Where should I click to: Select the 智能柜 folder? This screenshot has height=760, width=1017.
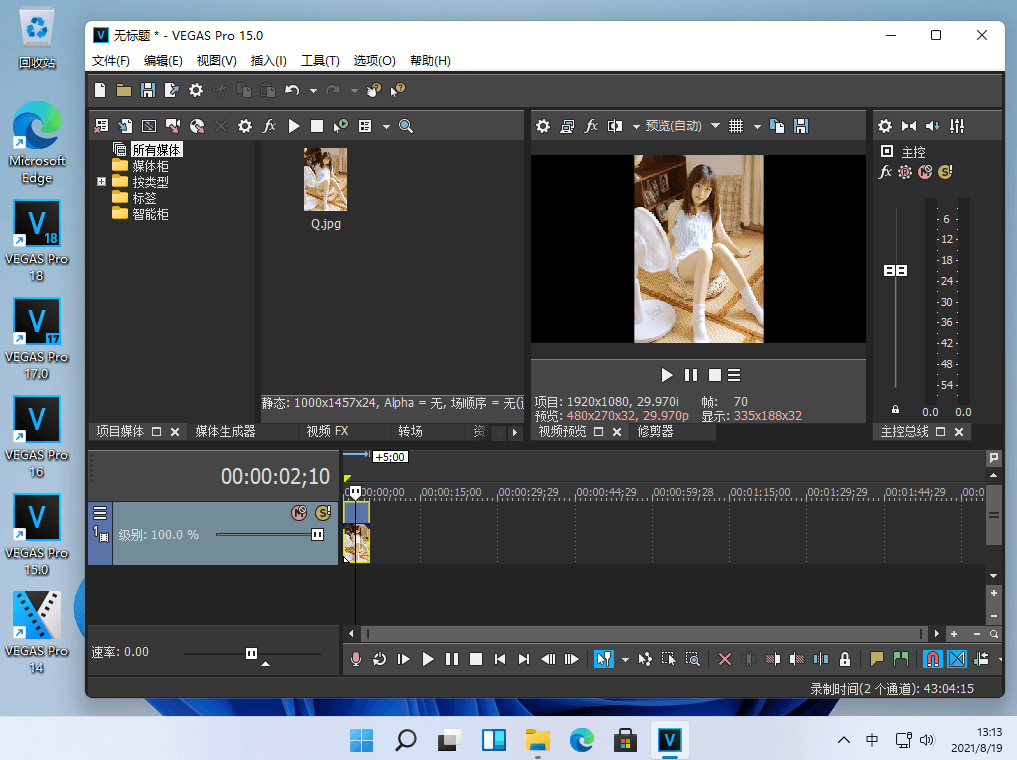click(x=150, y=214)
